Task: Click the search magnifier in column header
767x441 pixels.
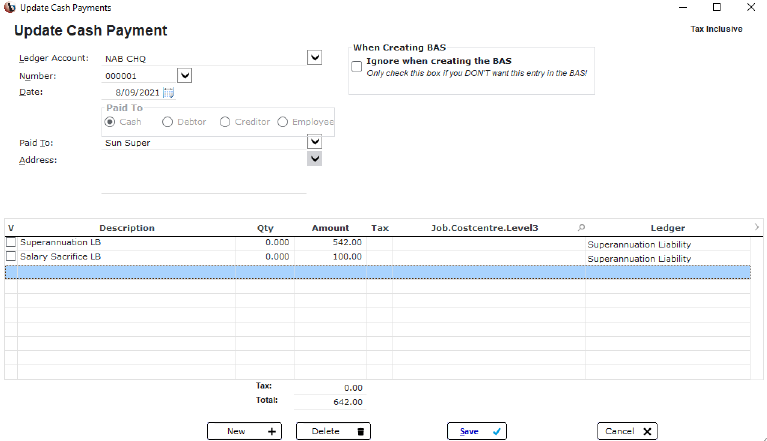Action: (581, 227)
